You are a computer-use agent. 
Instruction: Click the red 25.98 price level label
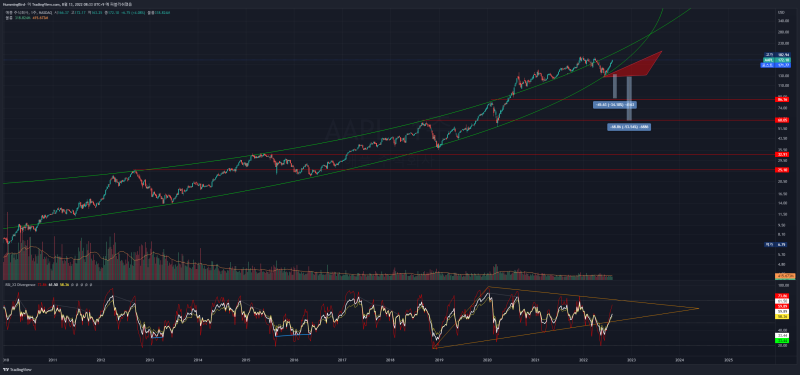(x=782, y=169)
